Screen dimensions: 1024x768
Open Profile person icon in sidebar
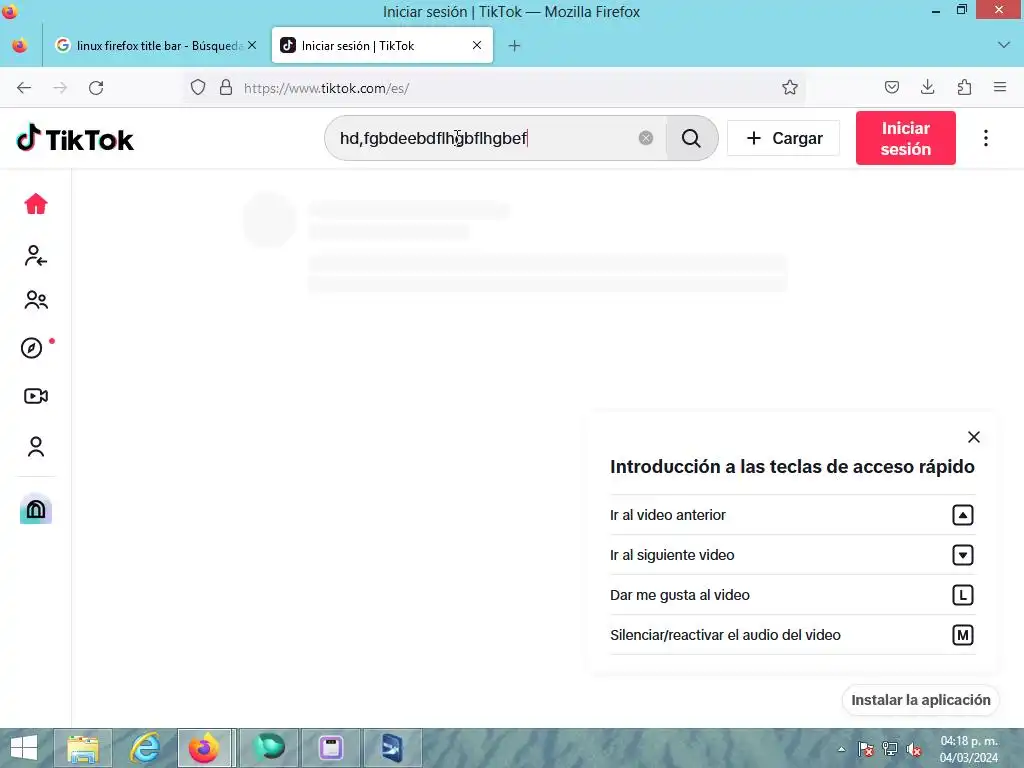click(x=36, y=447)
